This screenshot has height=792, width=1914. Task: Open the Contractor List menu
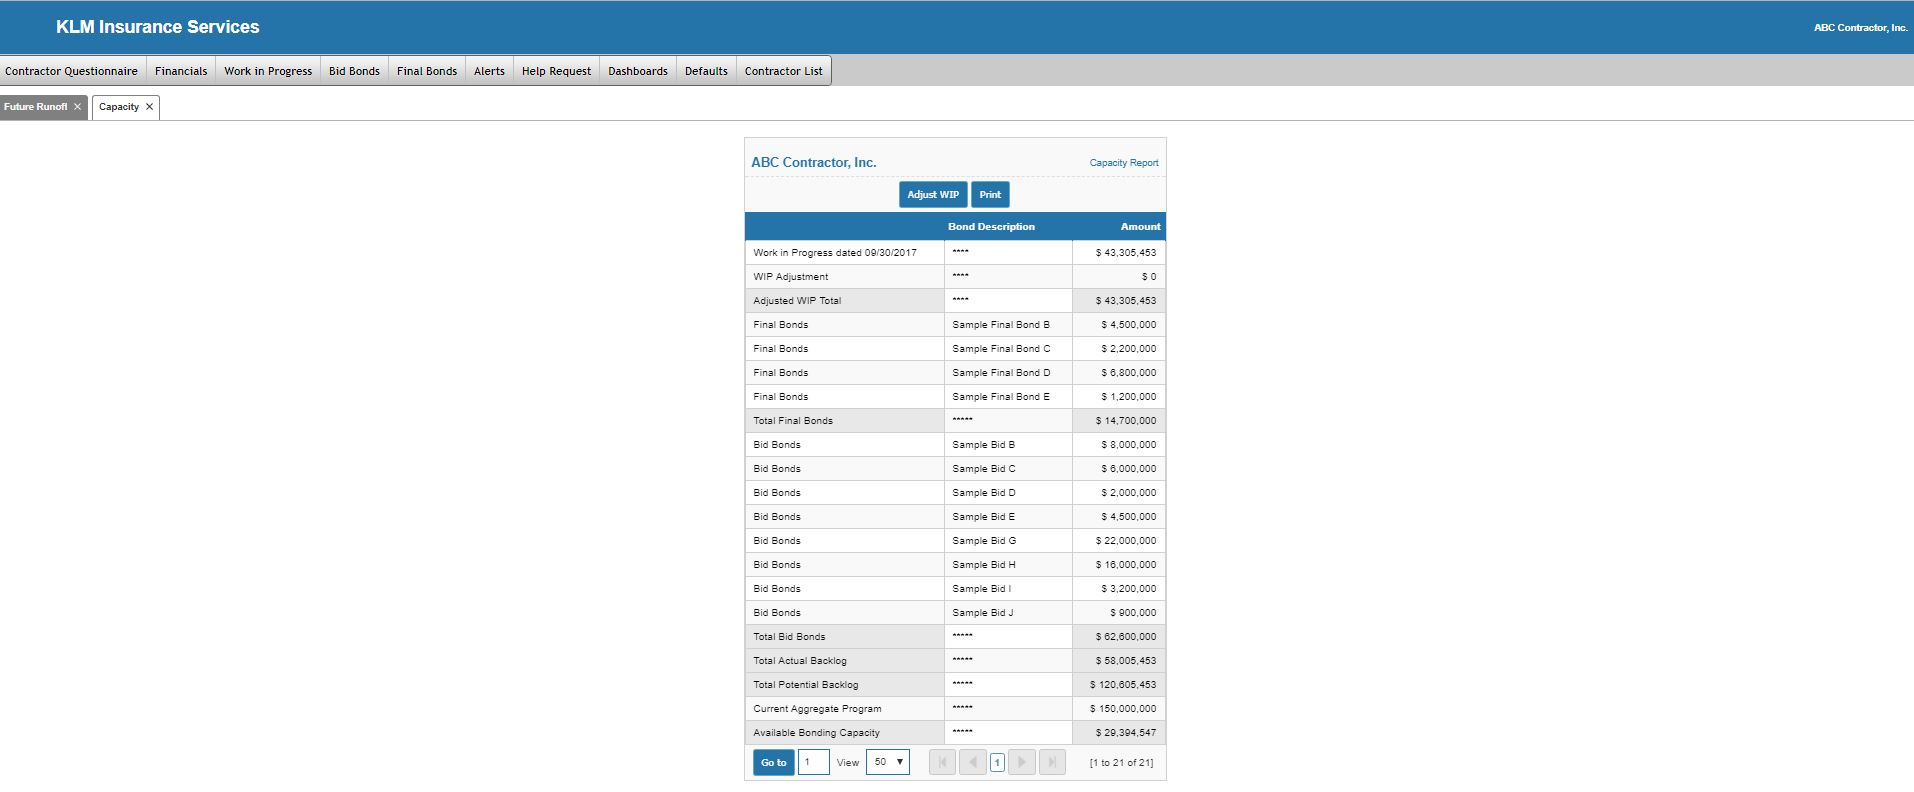[783, 71]
